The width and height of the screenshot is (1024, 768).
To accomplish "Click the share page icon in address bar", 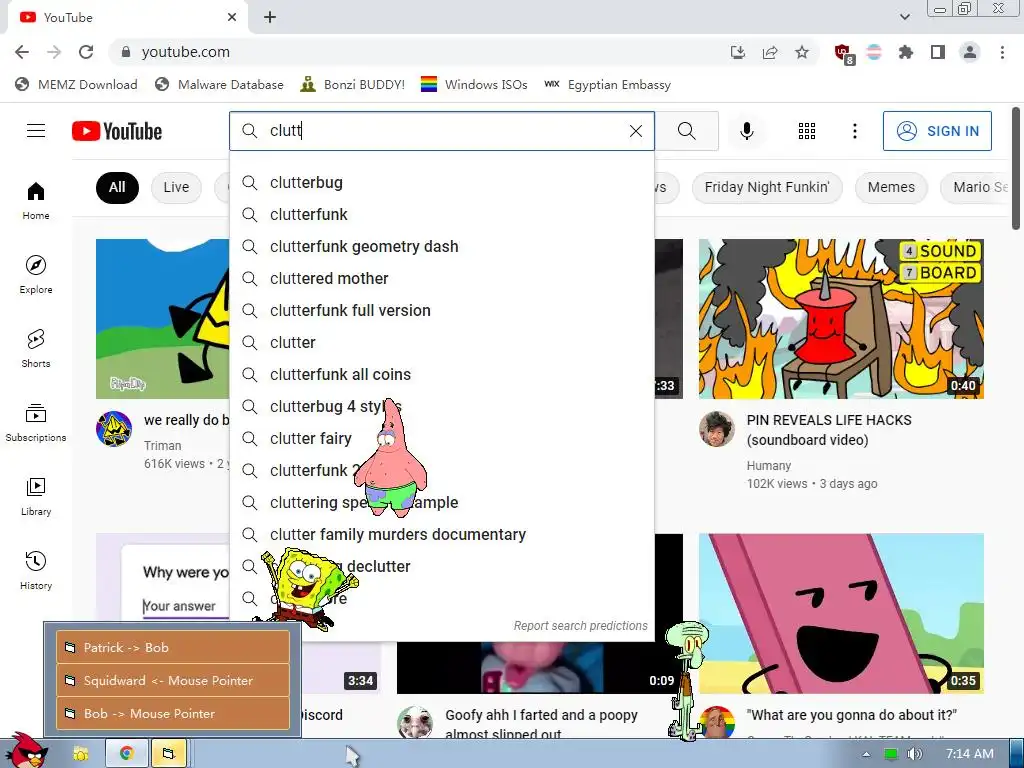I will pyautogui.click(x=770, y=52).
